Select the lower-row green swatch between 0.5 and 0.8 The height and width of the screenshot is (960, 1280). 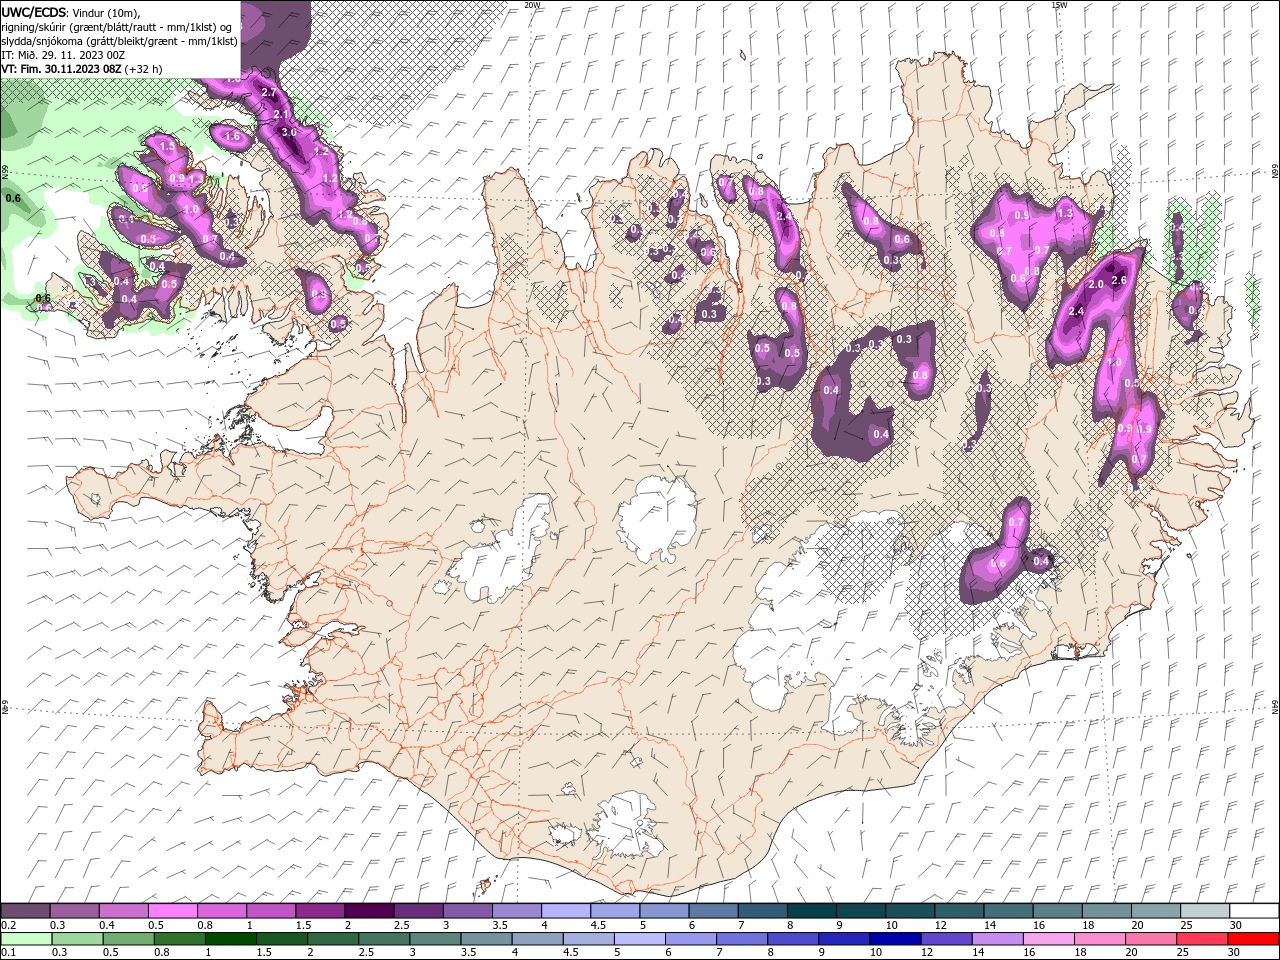pos(128,939)
